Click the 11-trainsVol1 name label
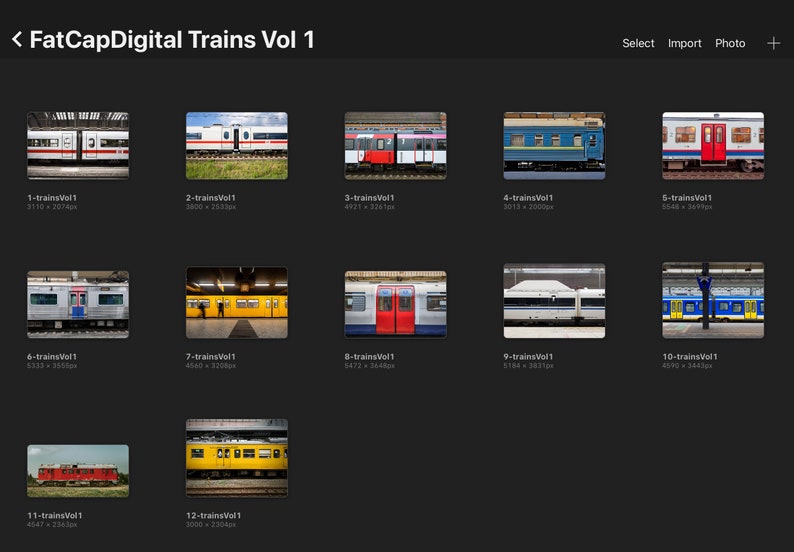The height and width of the screenshot is (552, 794). click(x=55, y=516)
